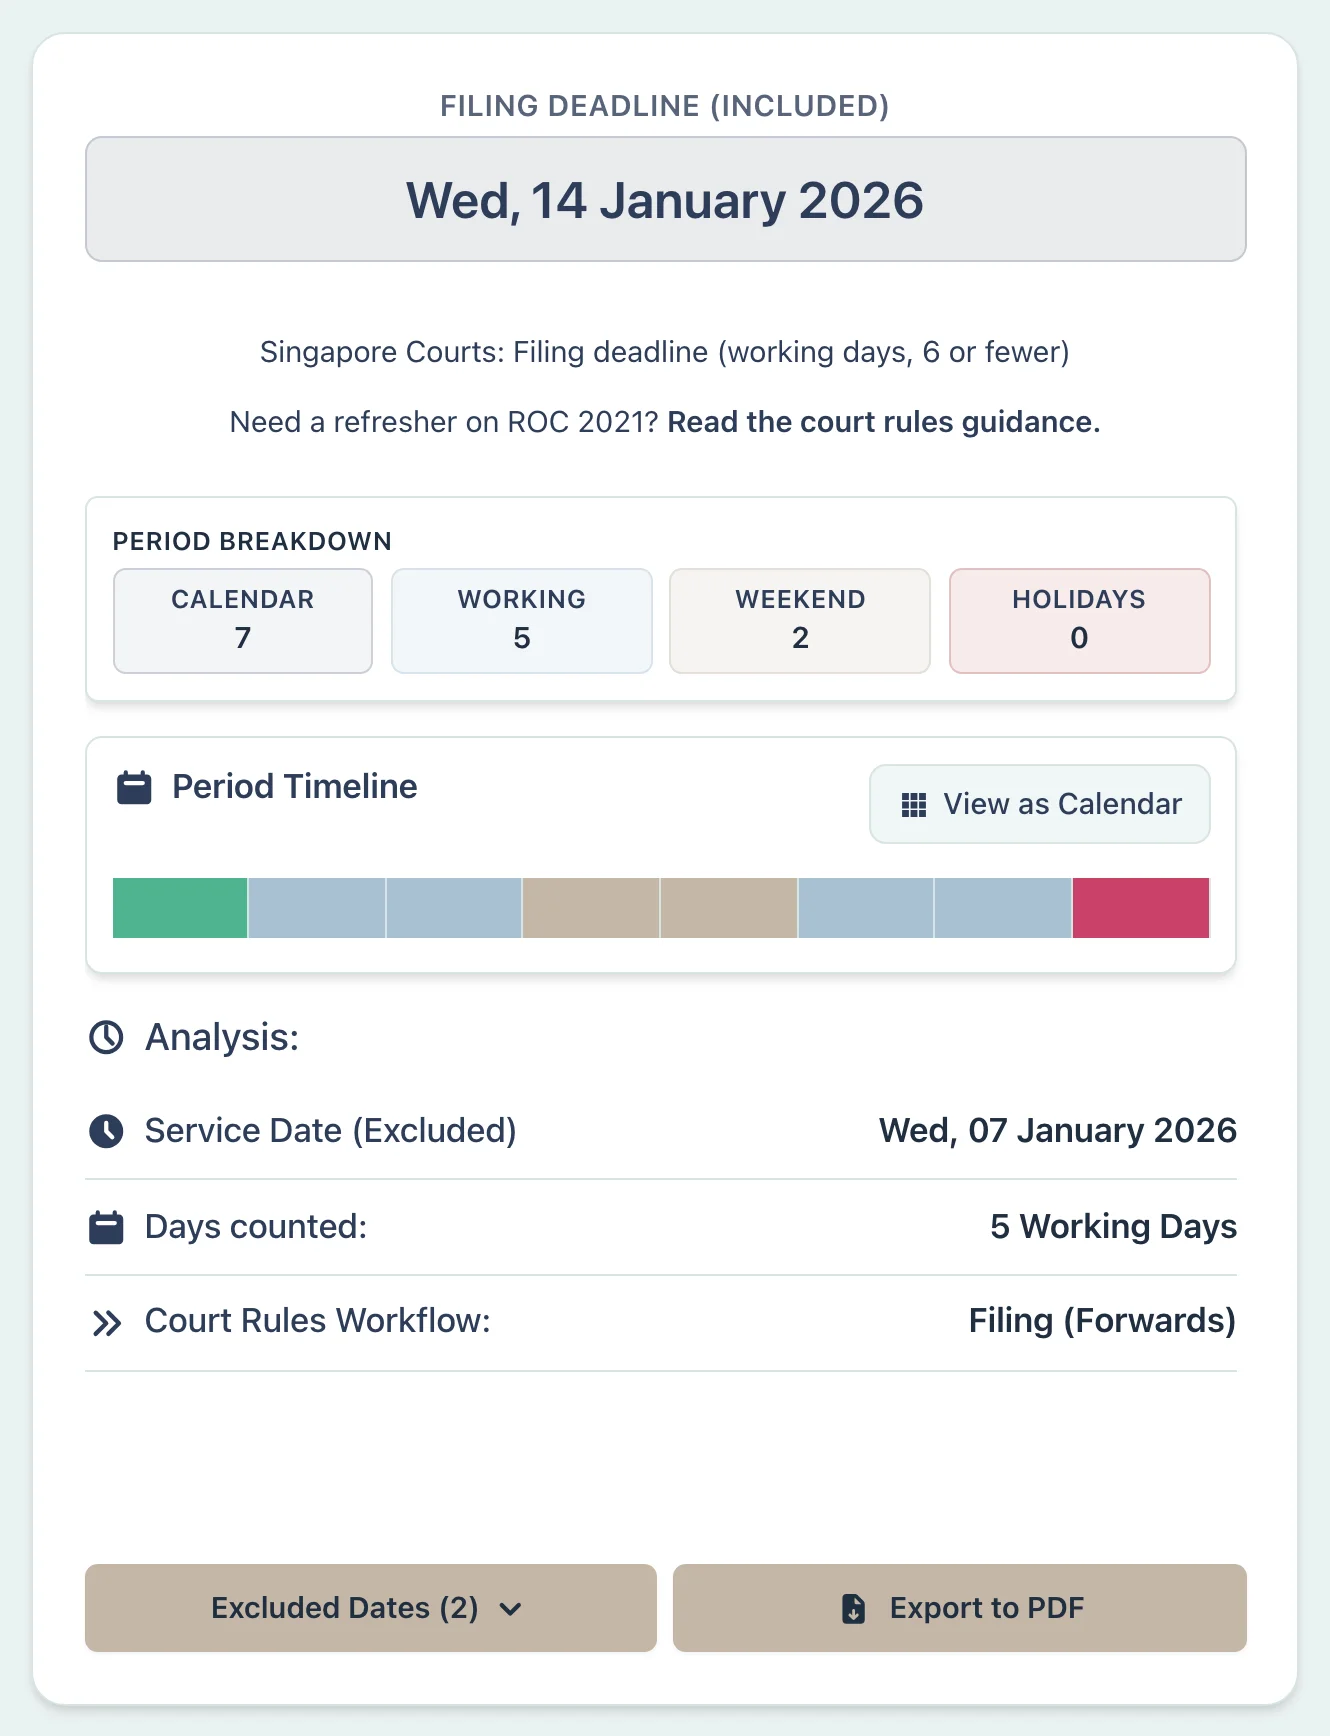Toggle the HOLIDAYS 0 breakdown tile

tap(1079, 620)
